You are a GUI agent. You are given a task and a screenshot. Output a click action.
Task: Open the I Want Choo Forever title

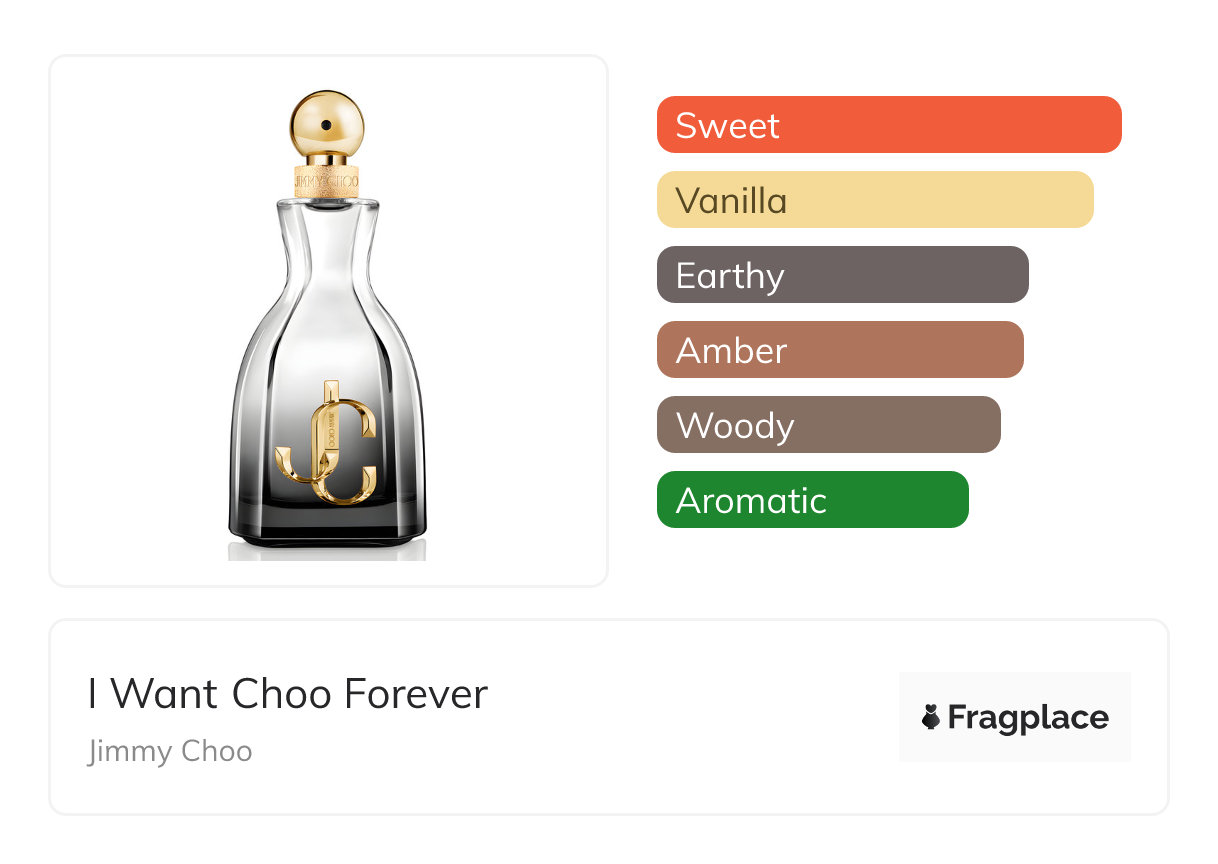(287, 694)
